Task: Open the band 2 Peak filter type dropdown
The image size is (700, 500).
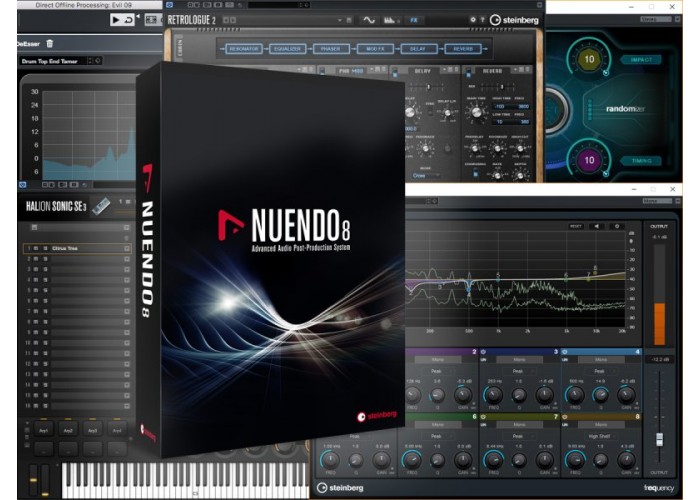Action: click(x=436, y=371)
